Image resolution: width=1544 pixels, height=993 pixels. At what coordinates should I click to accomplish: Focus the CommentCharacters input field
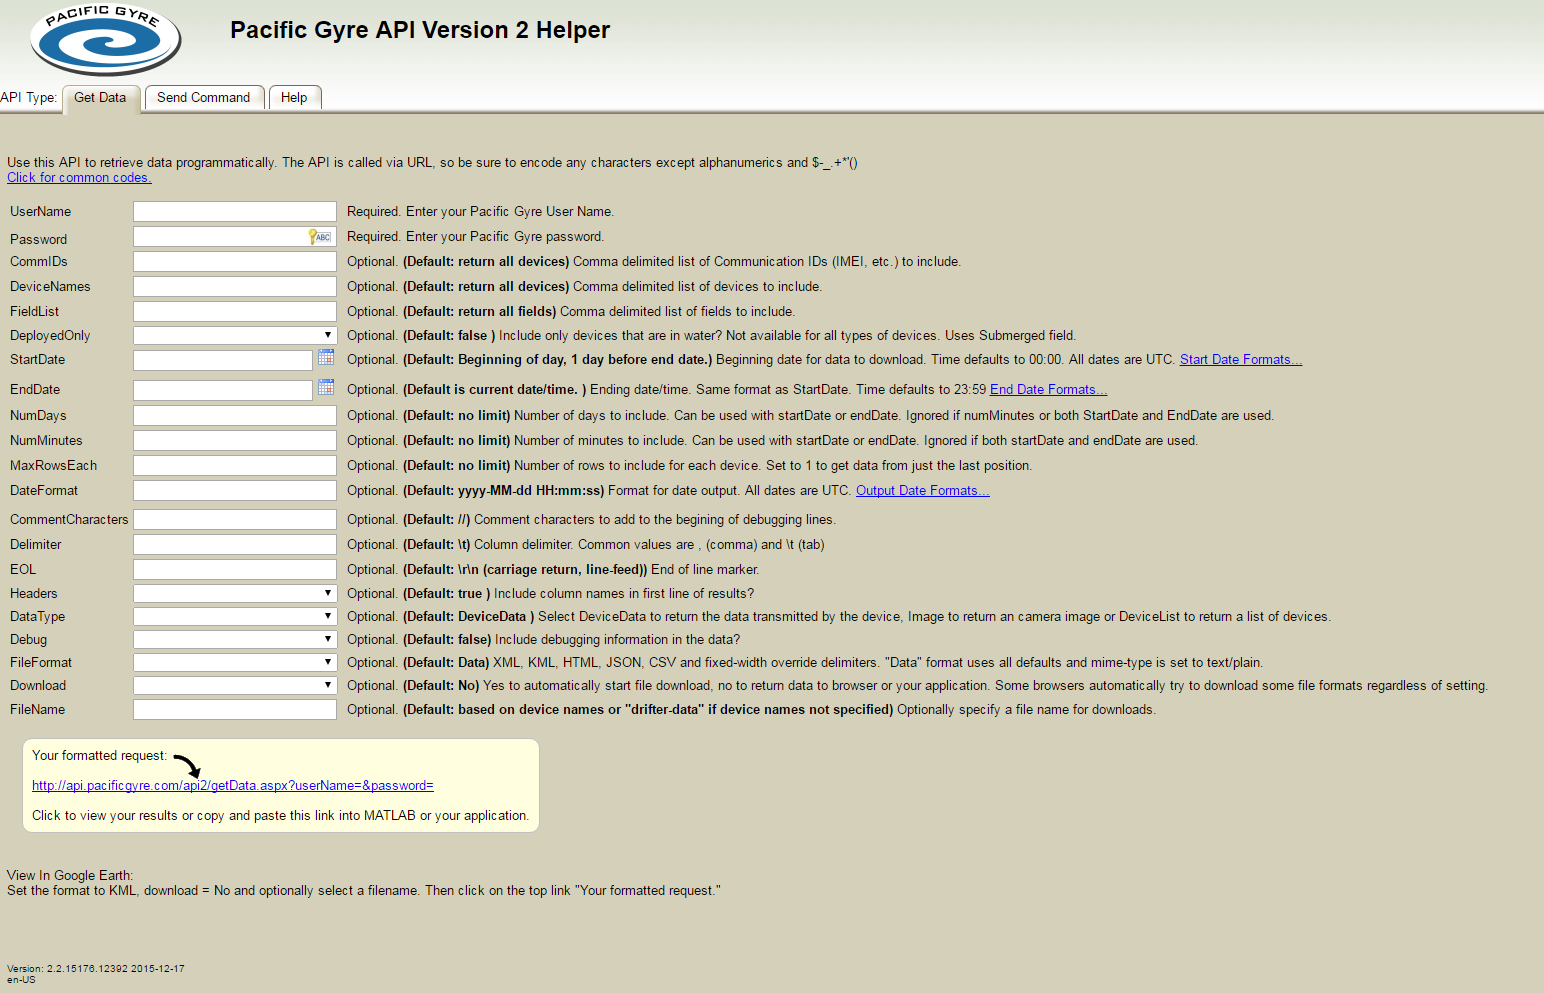click(x=235, y=519)
